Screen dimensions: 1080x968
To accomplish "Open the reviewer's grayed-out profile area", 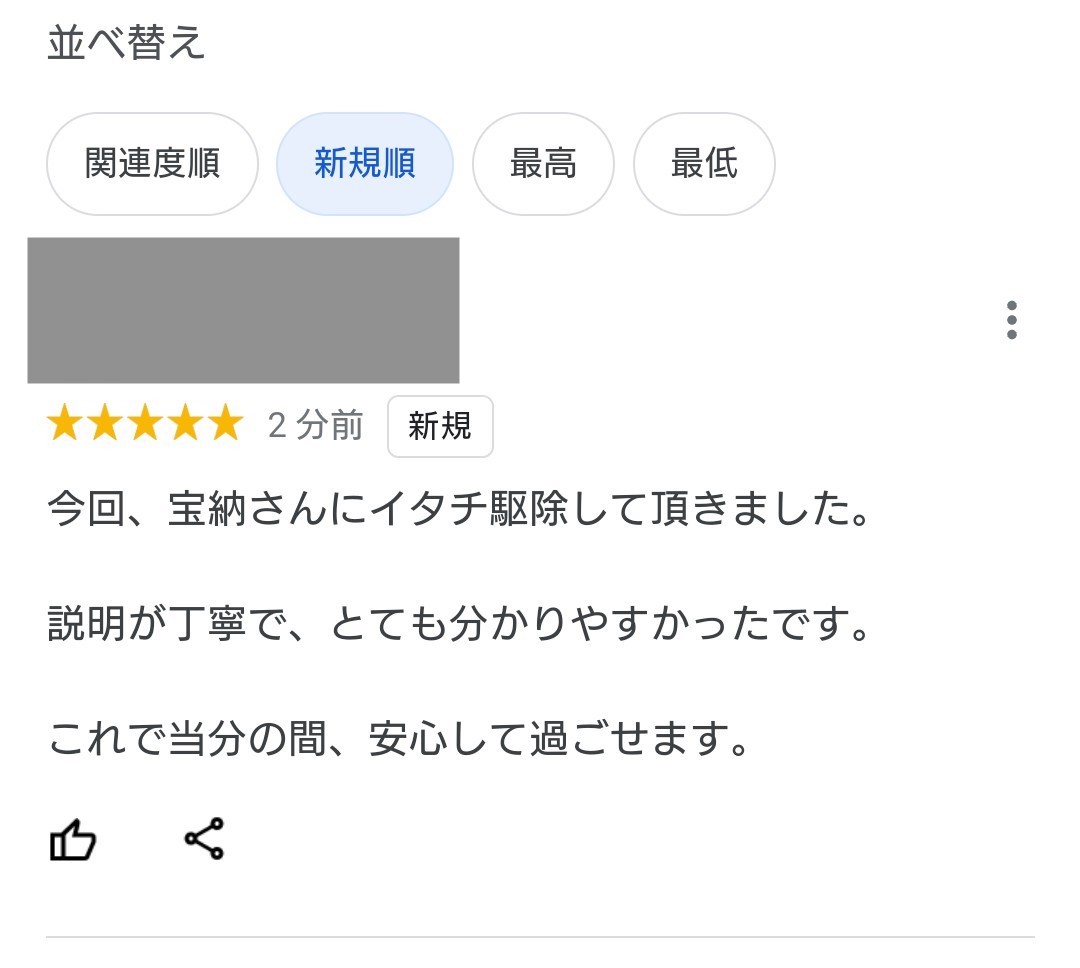I will (243, 310).
